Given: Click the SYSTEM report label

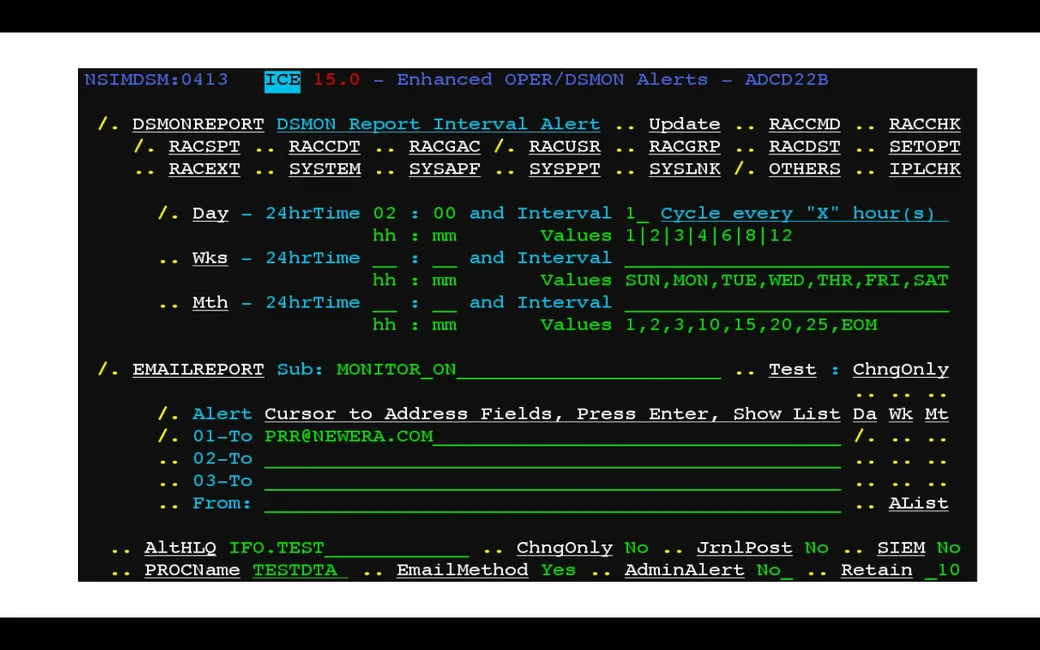Looking at the screenshot, I should [x=324, y=169].
